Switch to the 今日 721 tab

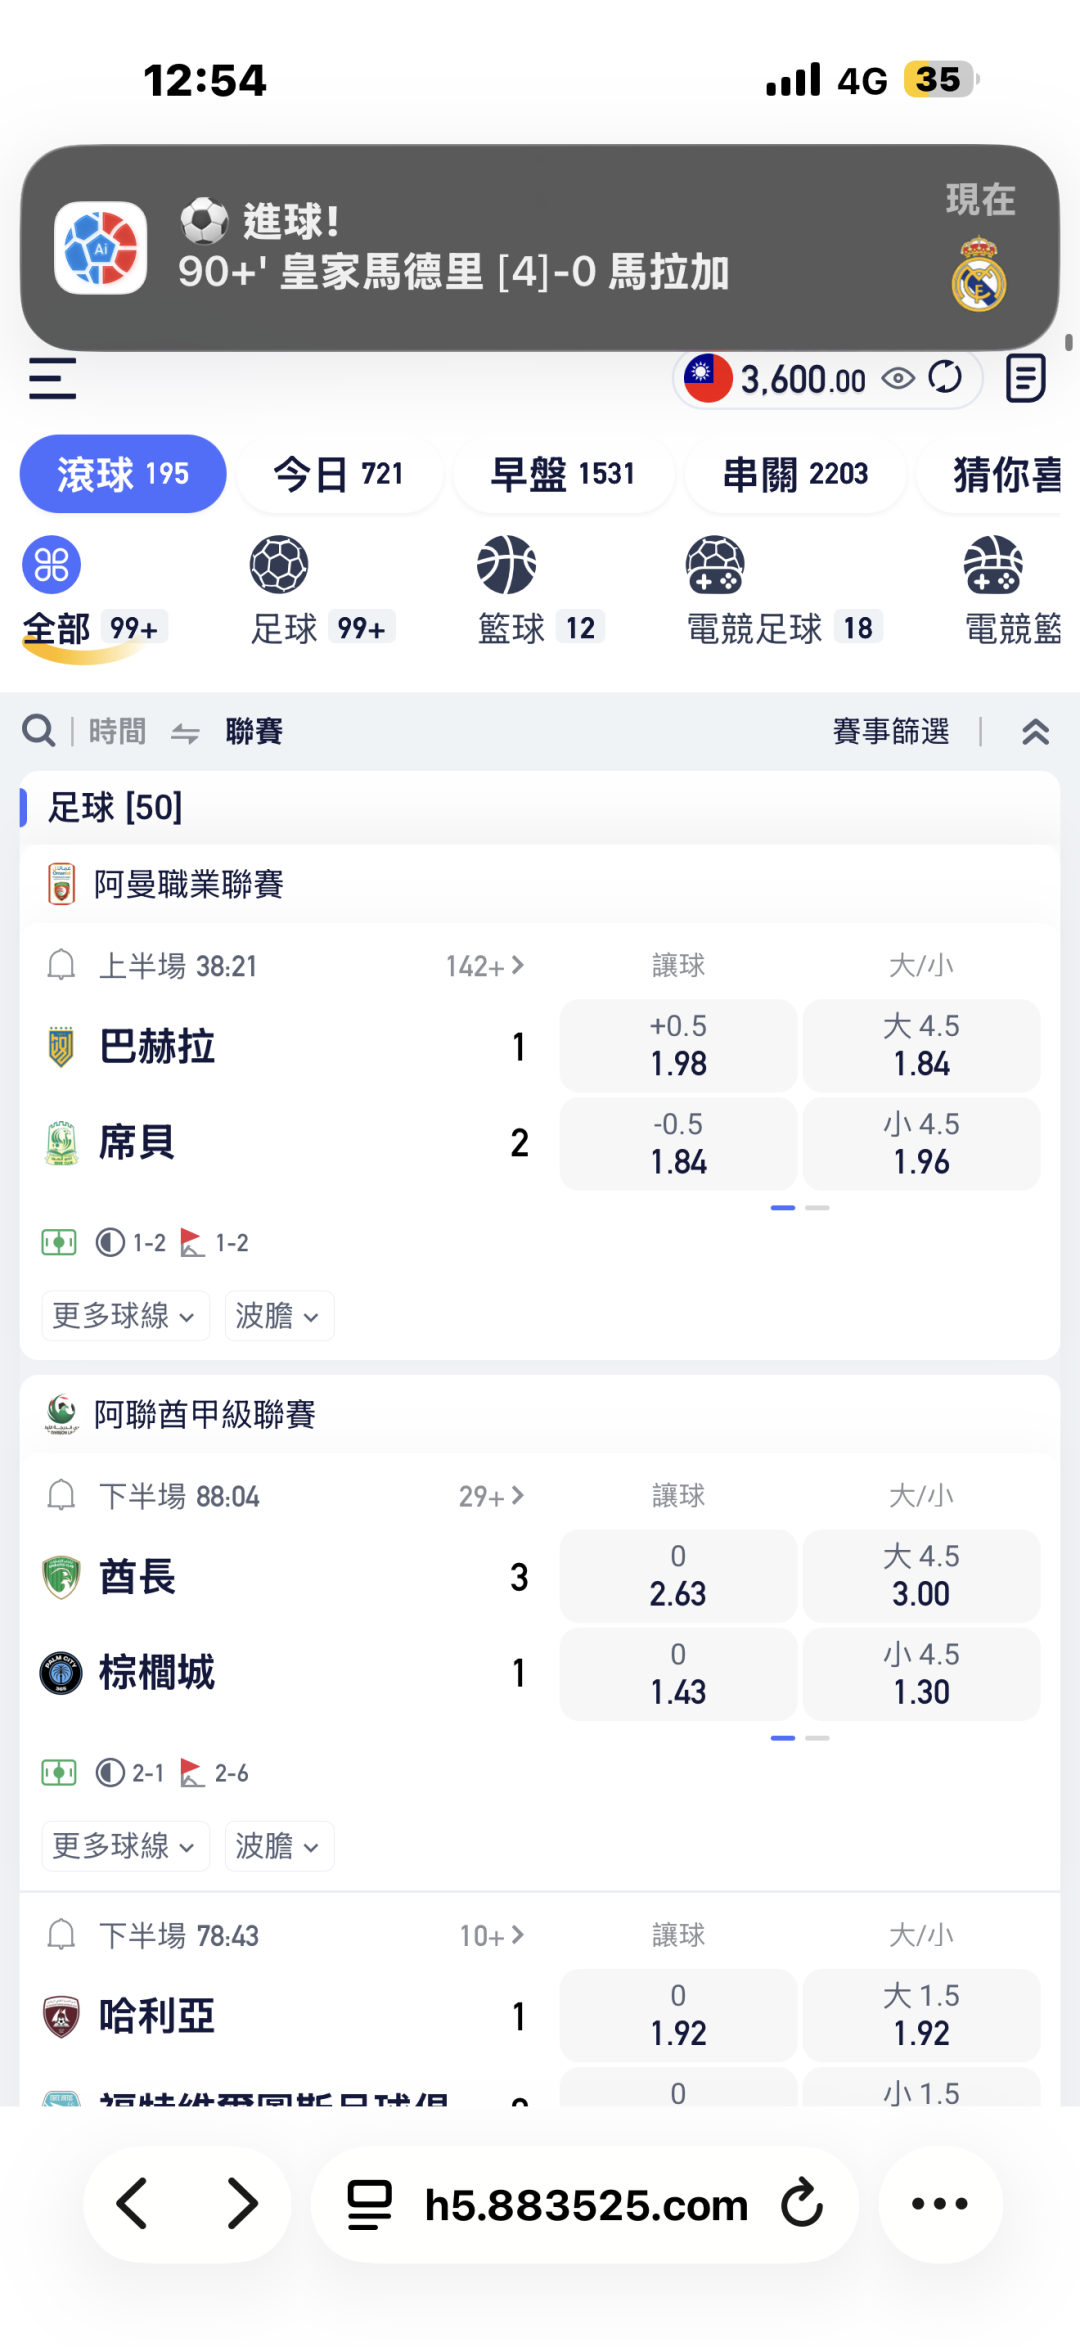coord(339,474)
